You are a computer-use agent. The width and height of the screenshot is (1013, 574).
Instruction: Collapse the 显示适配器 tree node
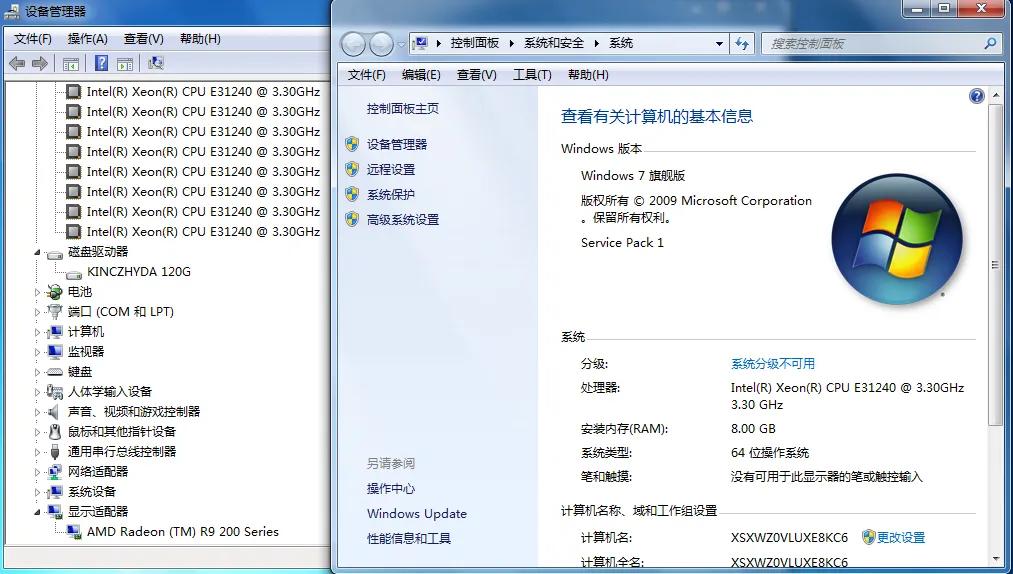coord(37,513)
